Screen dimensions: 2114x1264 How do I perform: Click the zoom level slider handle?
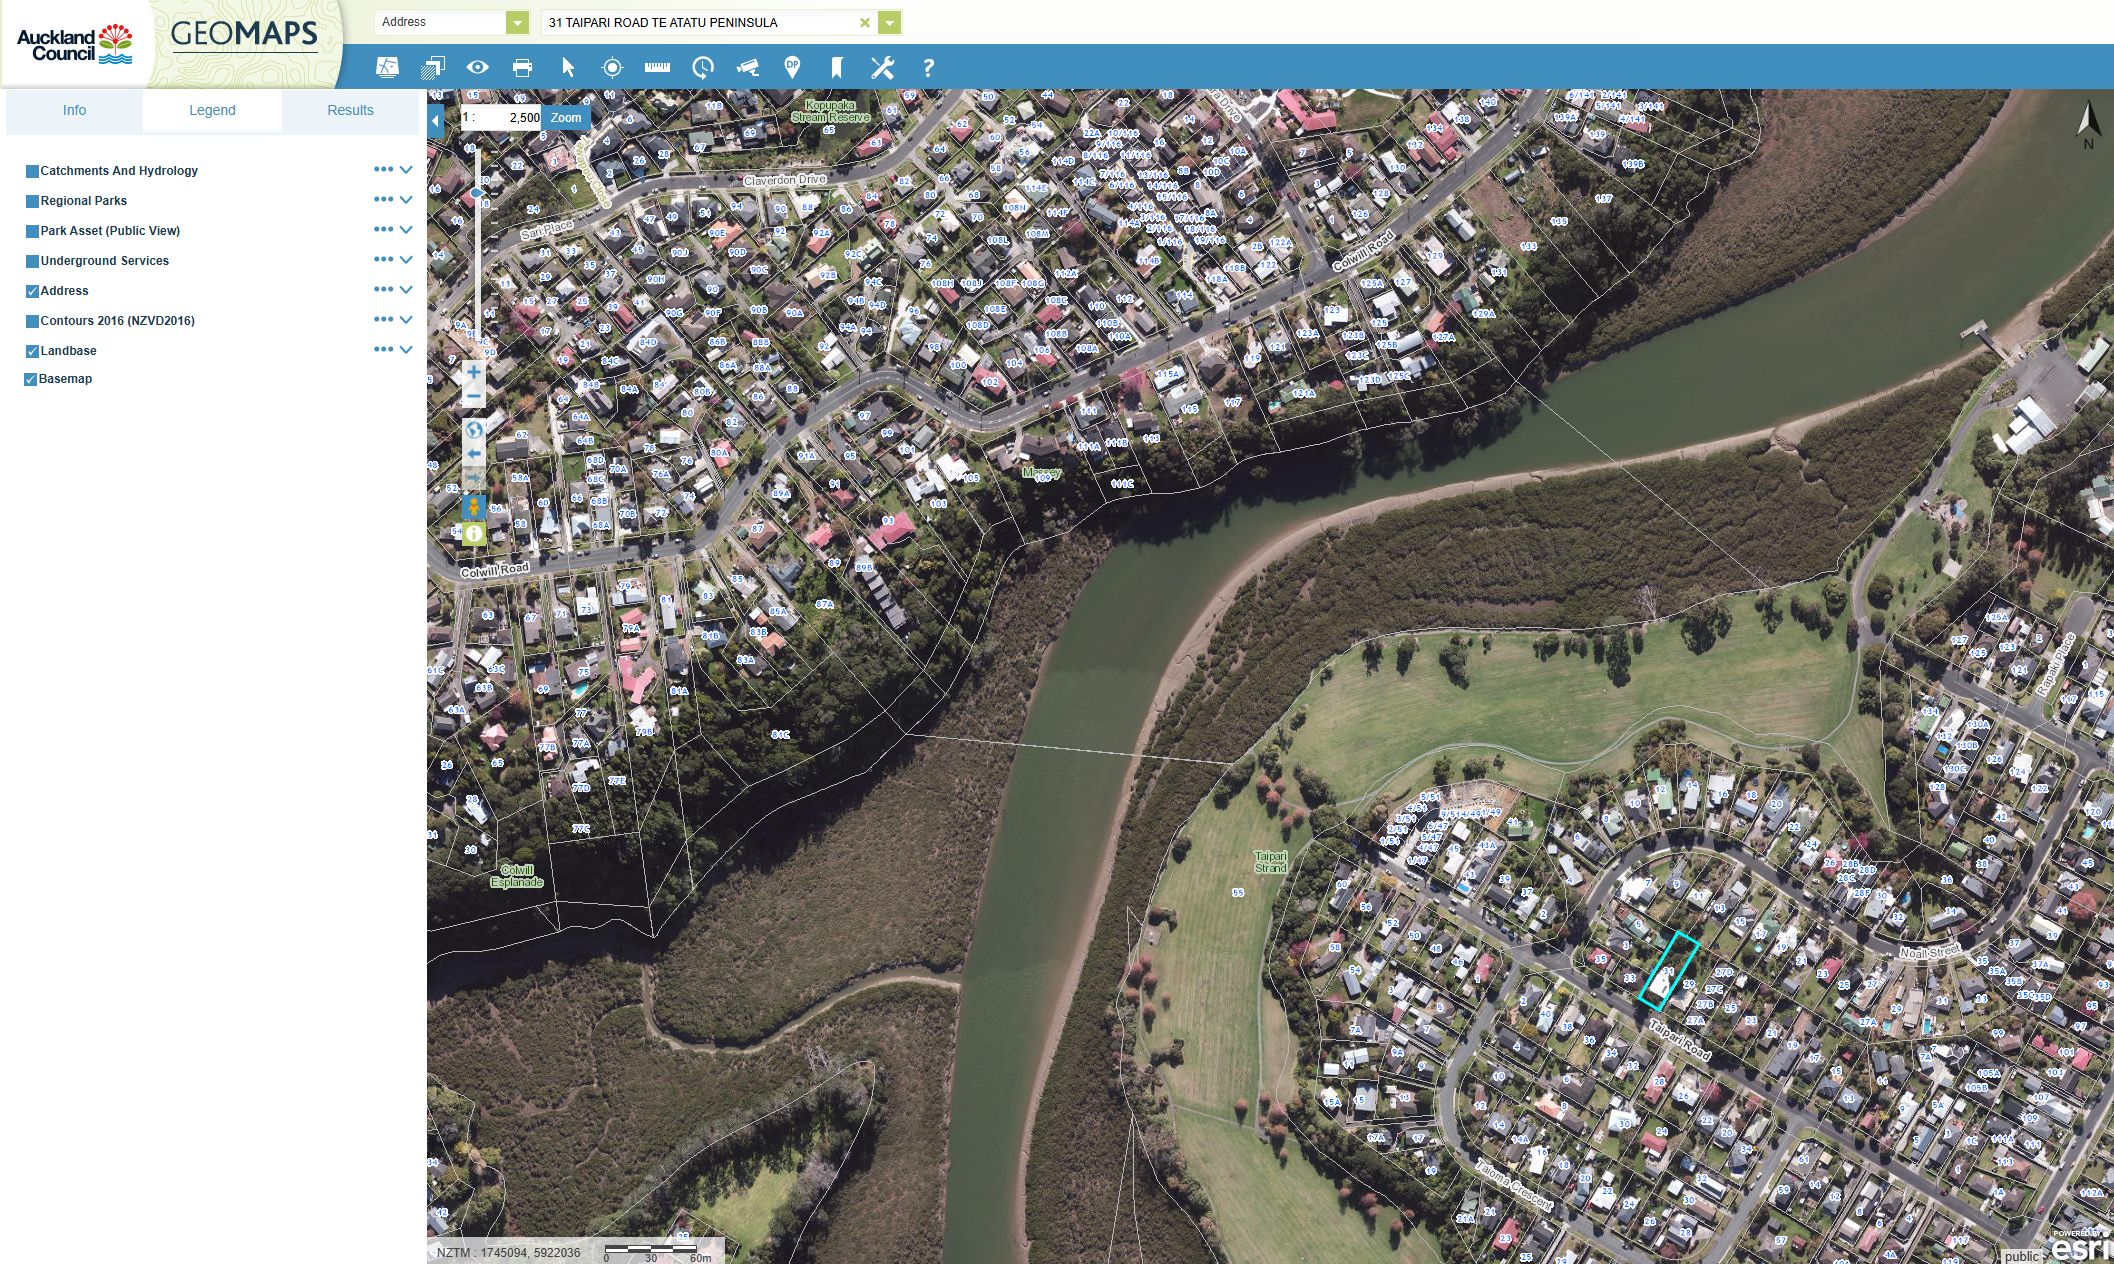click(x=478, y=192)
